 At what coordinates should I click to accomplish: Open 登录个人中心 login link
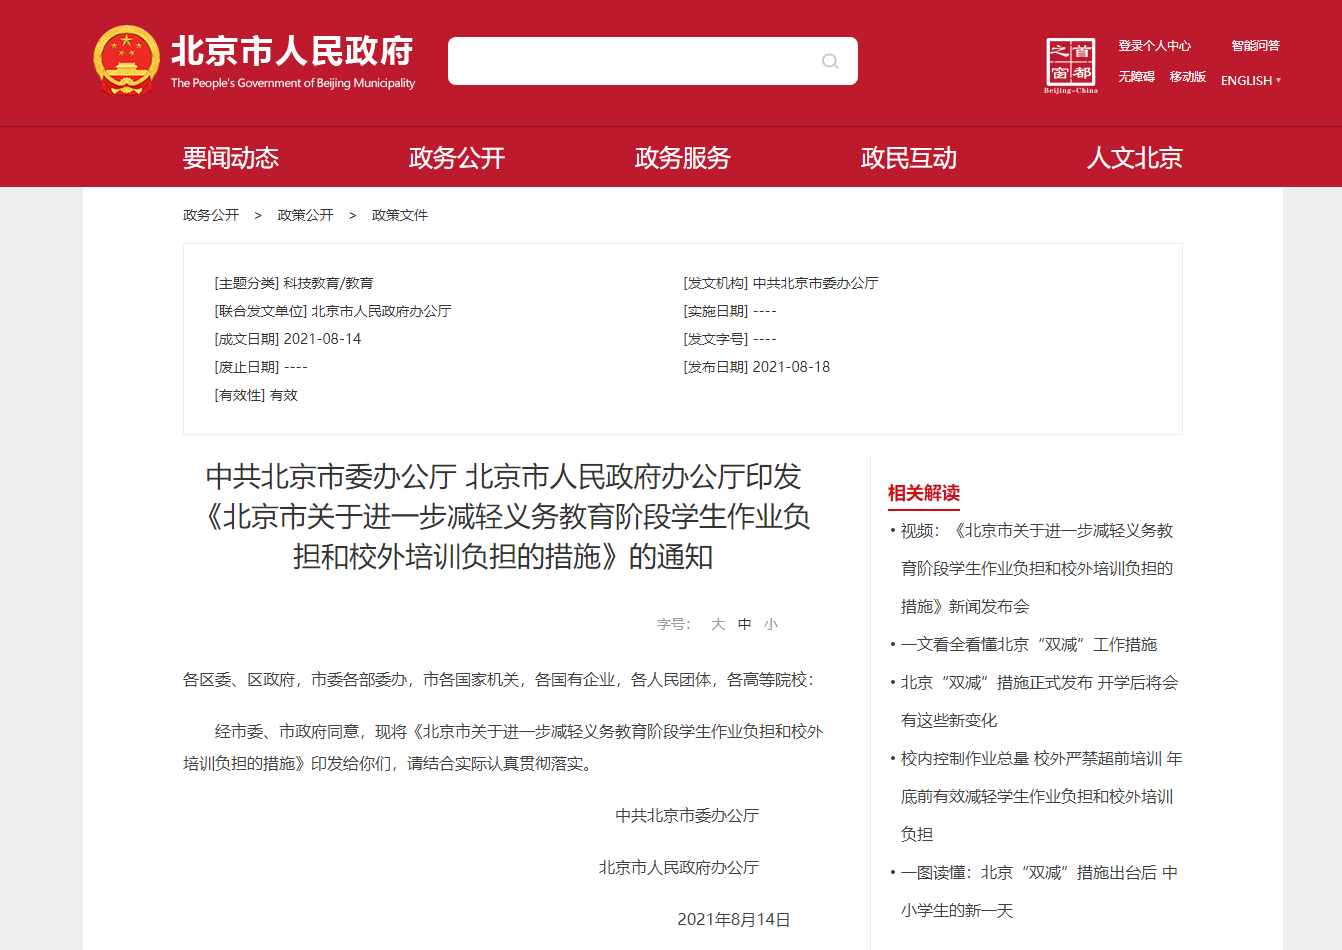pyautogui.click(x=1154, y=46)
